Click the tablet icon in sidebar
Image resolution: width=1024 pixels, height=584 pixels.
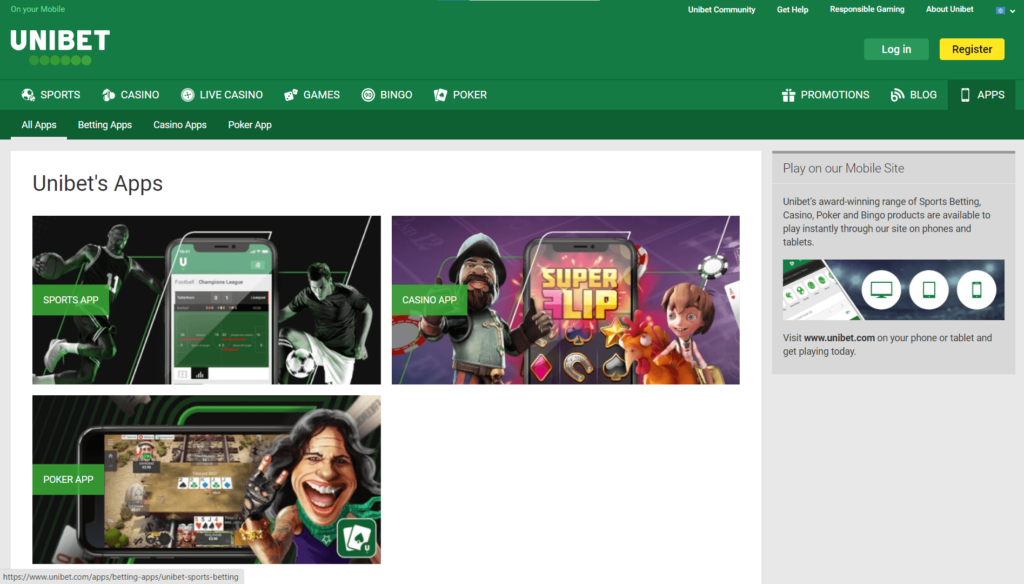click(929, 289)
